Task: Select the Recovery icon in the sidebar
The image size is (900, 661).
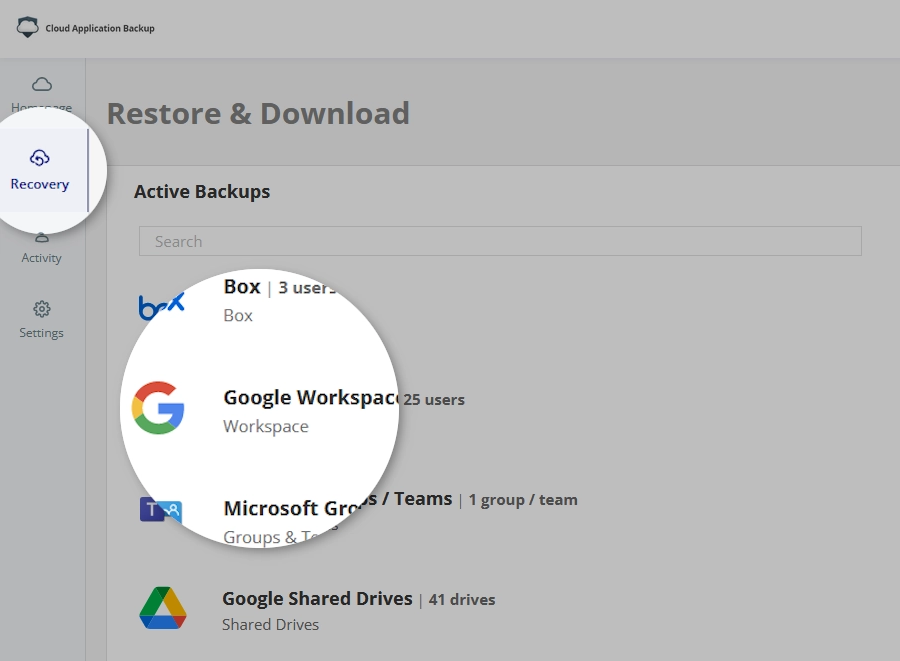Action: 40,158
